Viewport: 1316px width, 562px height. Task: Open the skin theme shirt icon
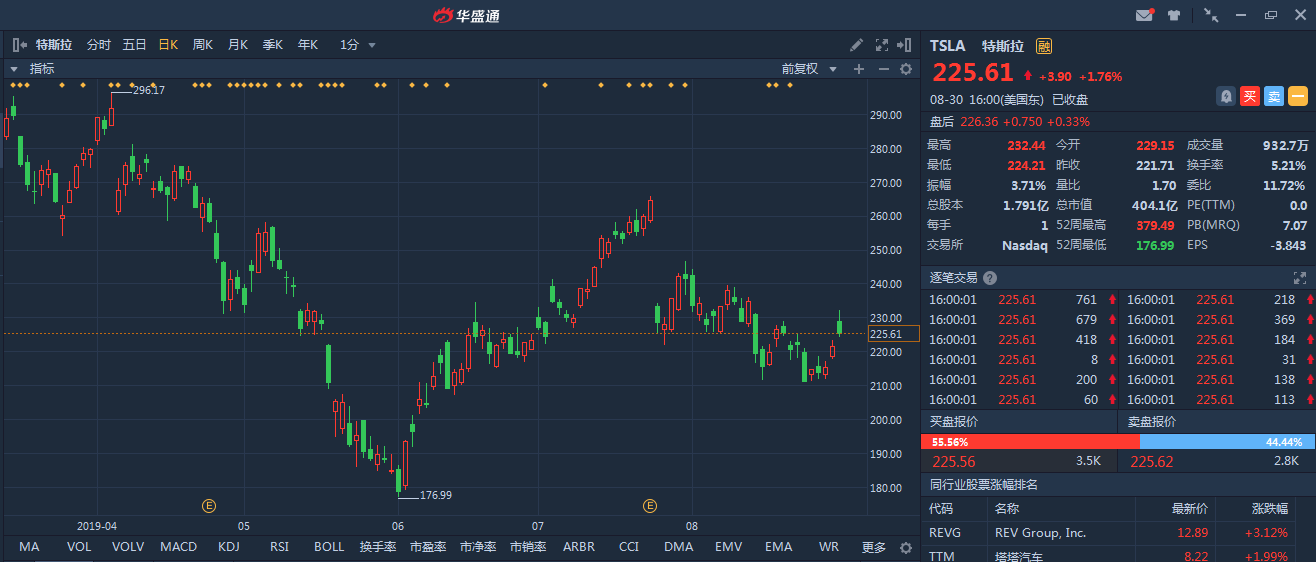click(1175, 15)
